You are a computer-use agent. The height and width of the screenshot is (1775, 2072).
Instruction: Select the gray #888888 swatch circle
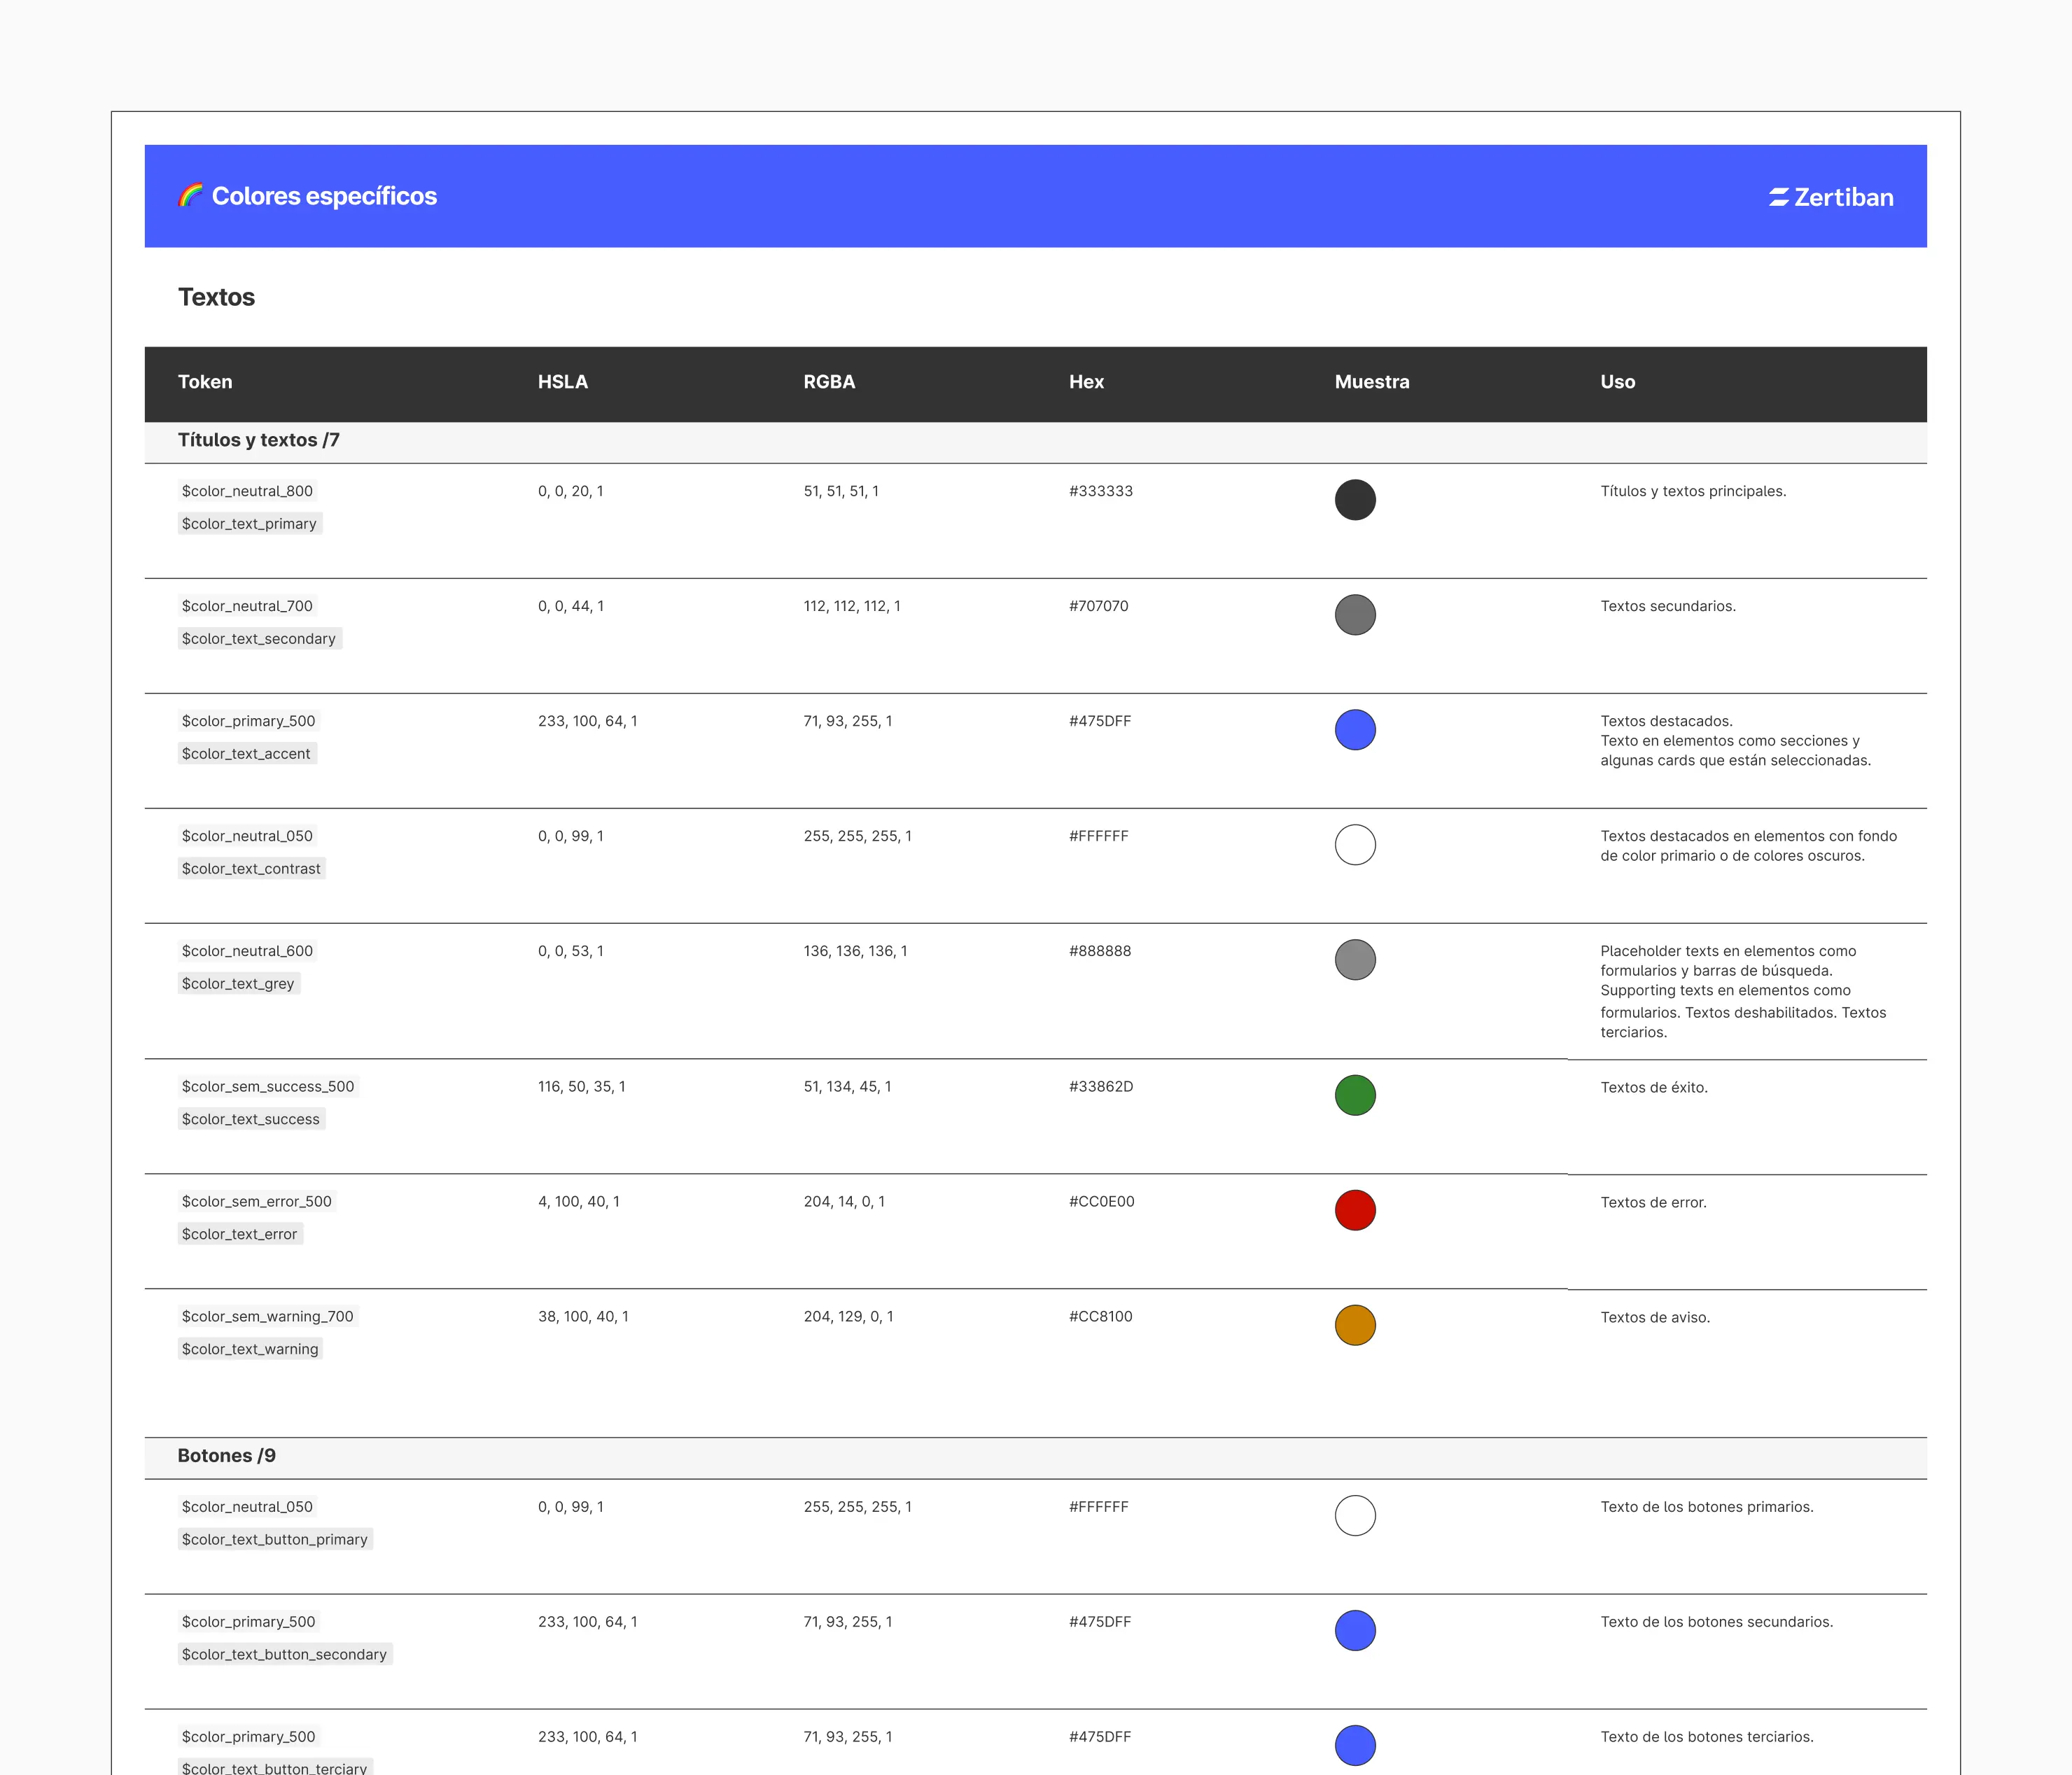1354,960
